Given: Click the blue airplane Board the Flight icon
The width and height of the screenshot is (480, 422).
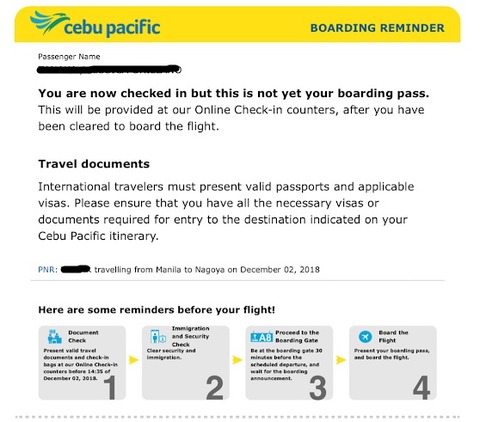Looking at the screenshot, I should (365, 337).
